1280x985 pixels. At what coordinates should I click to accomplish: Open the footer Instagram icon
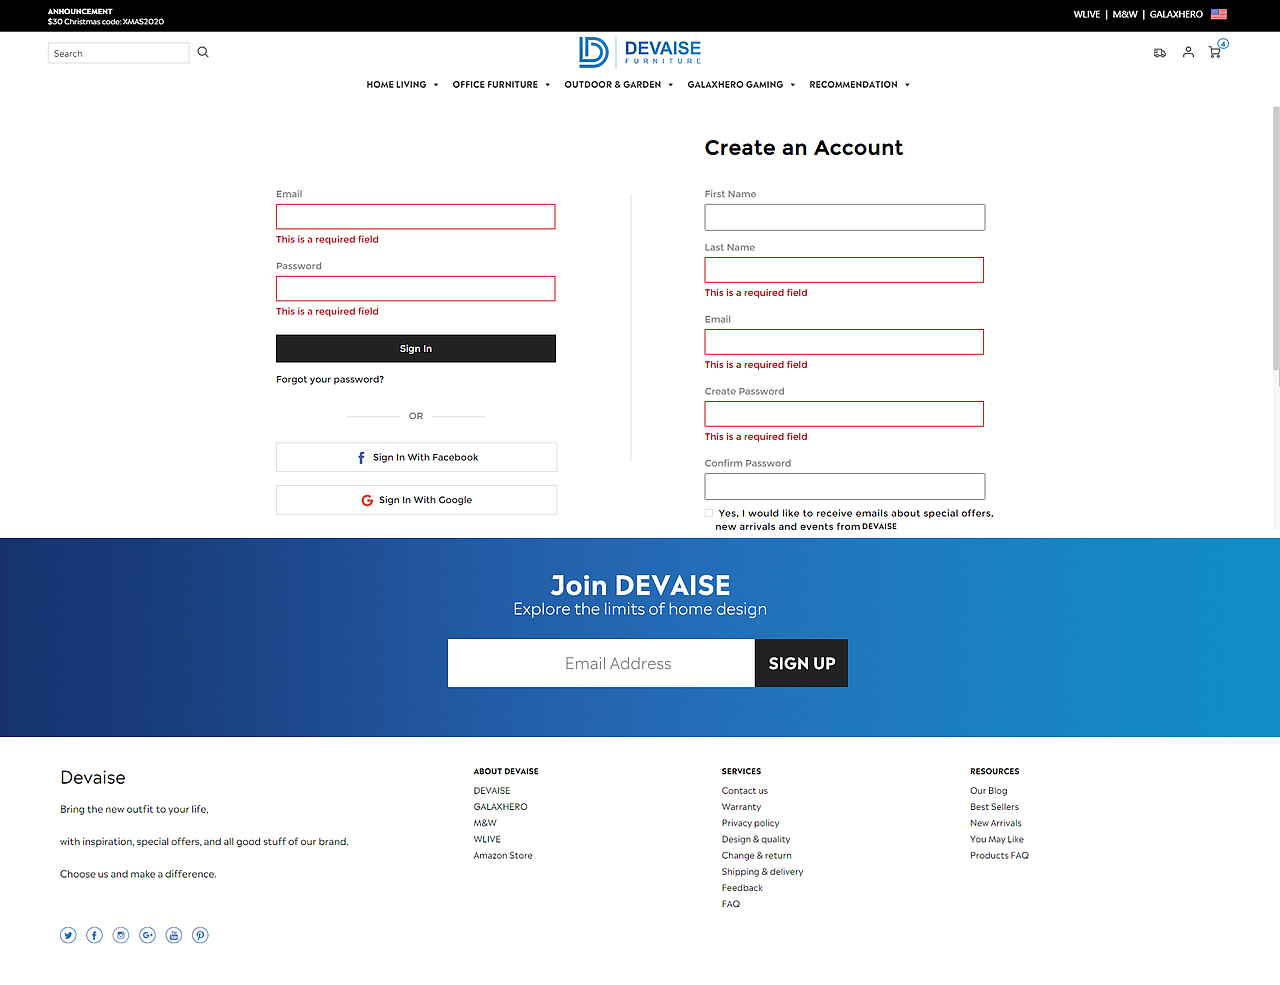point(121,935)
